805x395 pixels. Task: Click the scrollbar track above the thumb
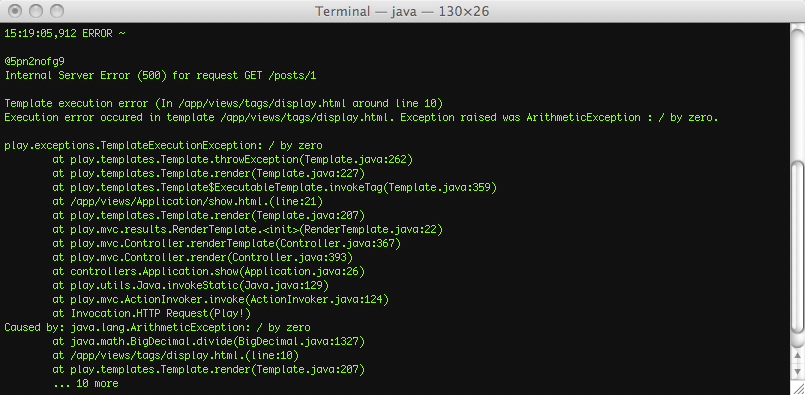point(797,91)
